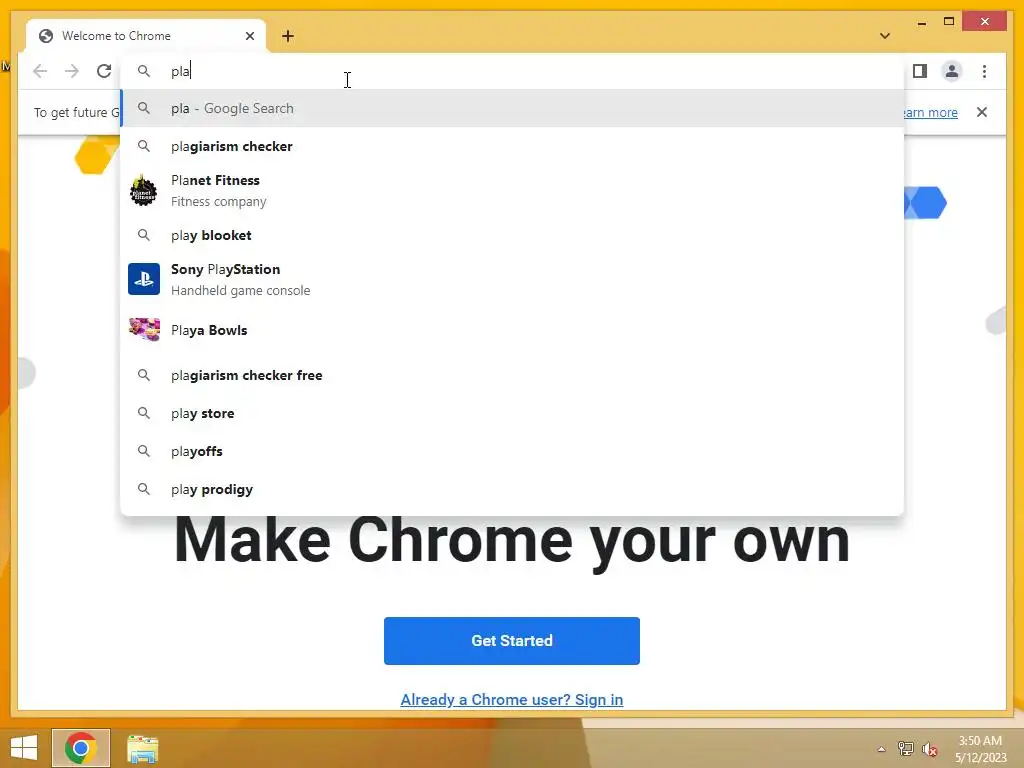Open the Windows Start button
This screenshot has width=1024, height=768.
[x=24, y=748]
